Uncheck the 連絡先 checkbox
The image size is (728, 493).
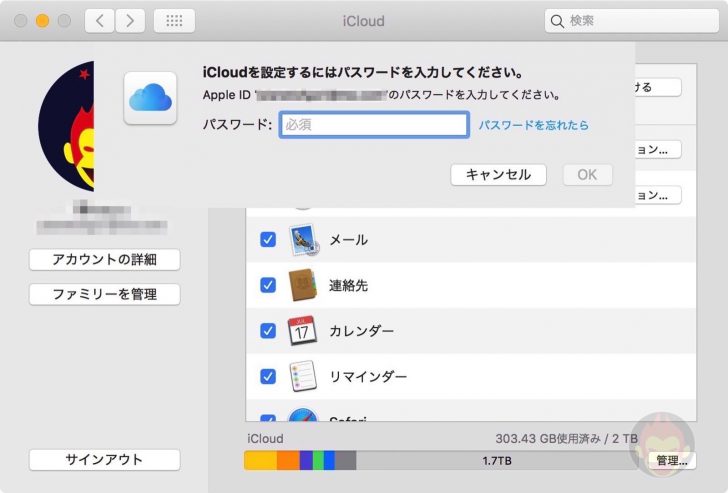click(x=268, y=285)
